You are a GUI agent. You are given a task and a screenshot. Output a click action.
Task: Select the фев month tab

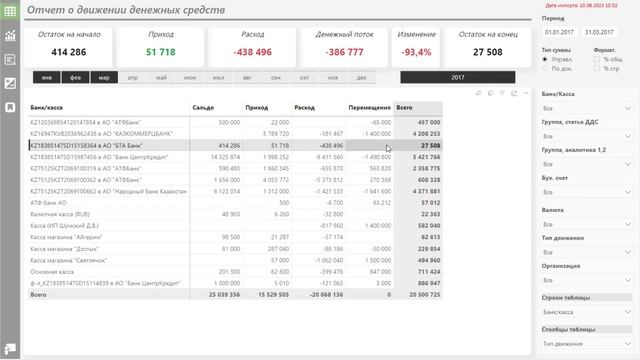(x=75, y=77)
